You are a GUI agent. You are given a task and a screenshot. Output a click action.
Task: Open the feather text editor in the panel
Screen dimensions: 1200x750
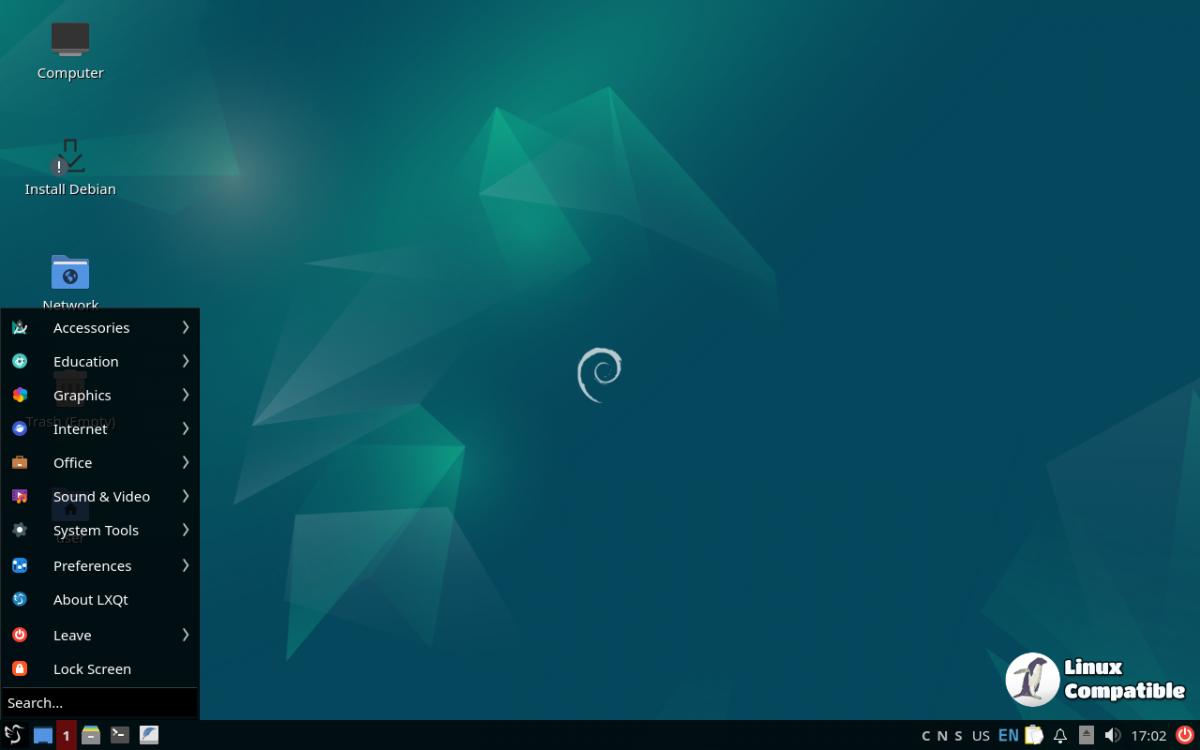(149, 736)
